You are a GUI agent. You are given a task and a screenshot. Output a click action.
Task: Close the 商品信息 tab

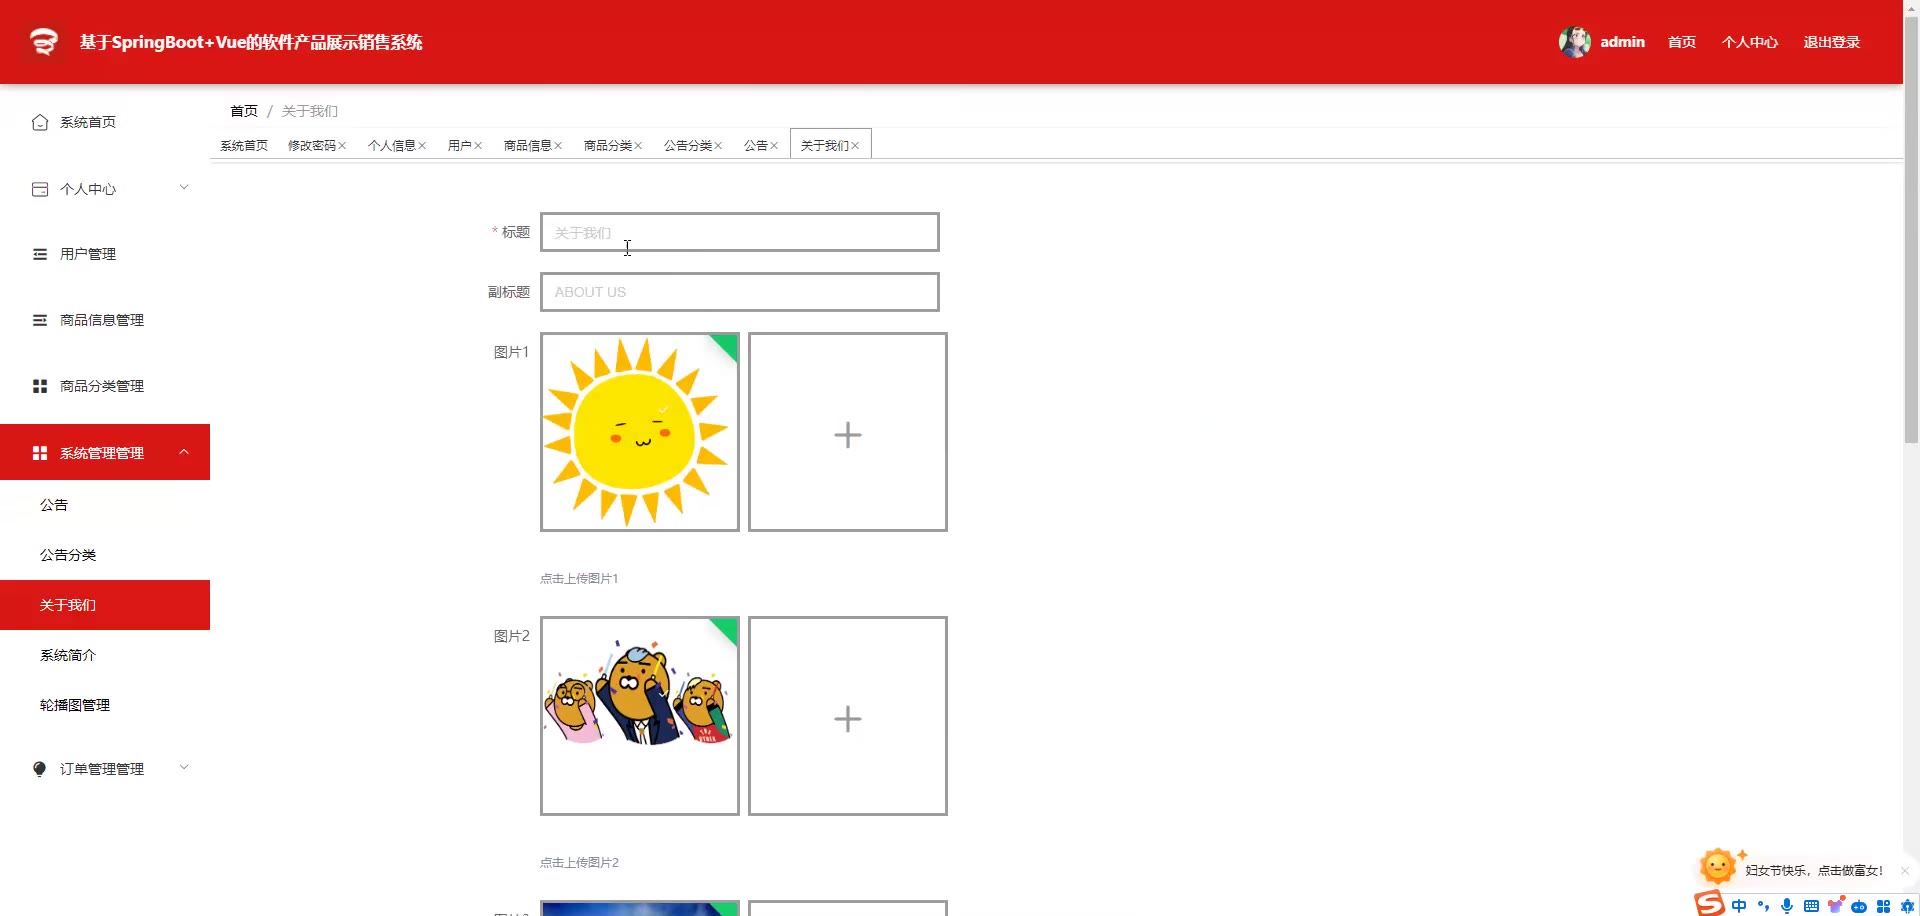[558, 146]
